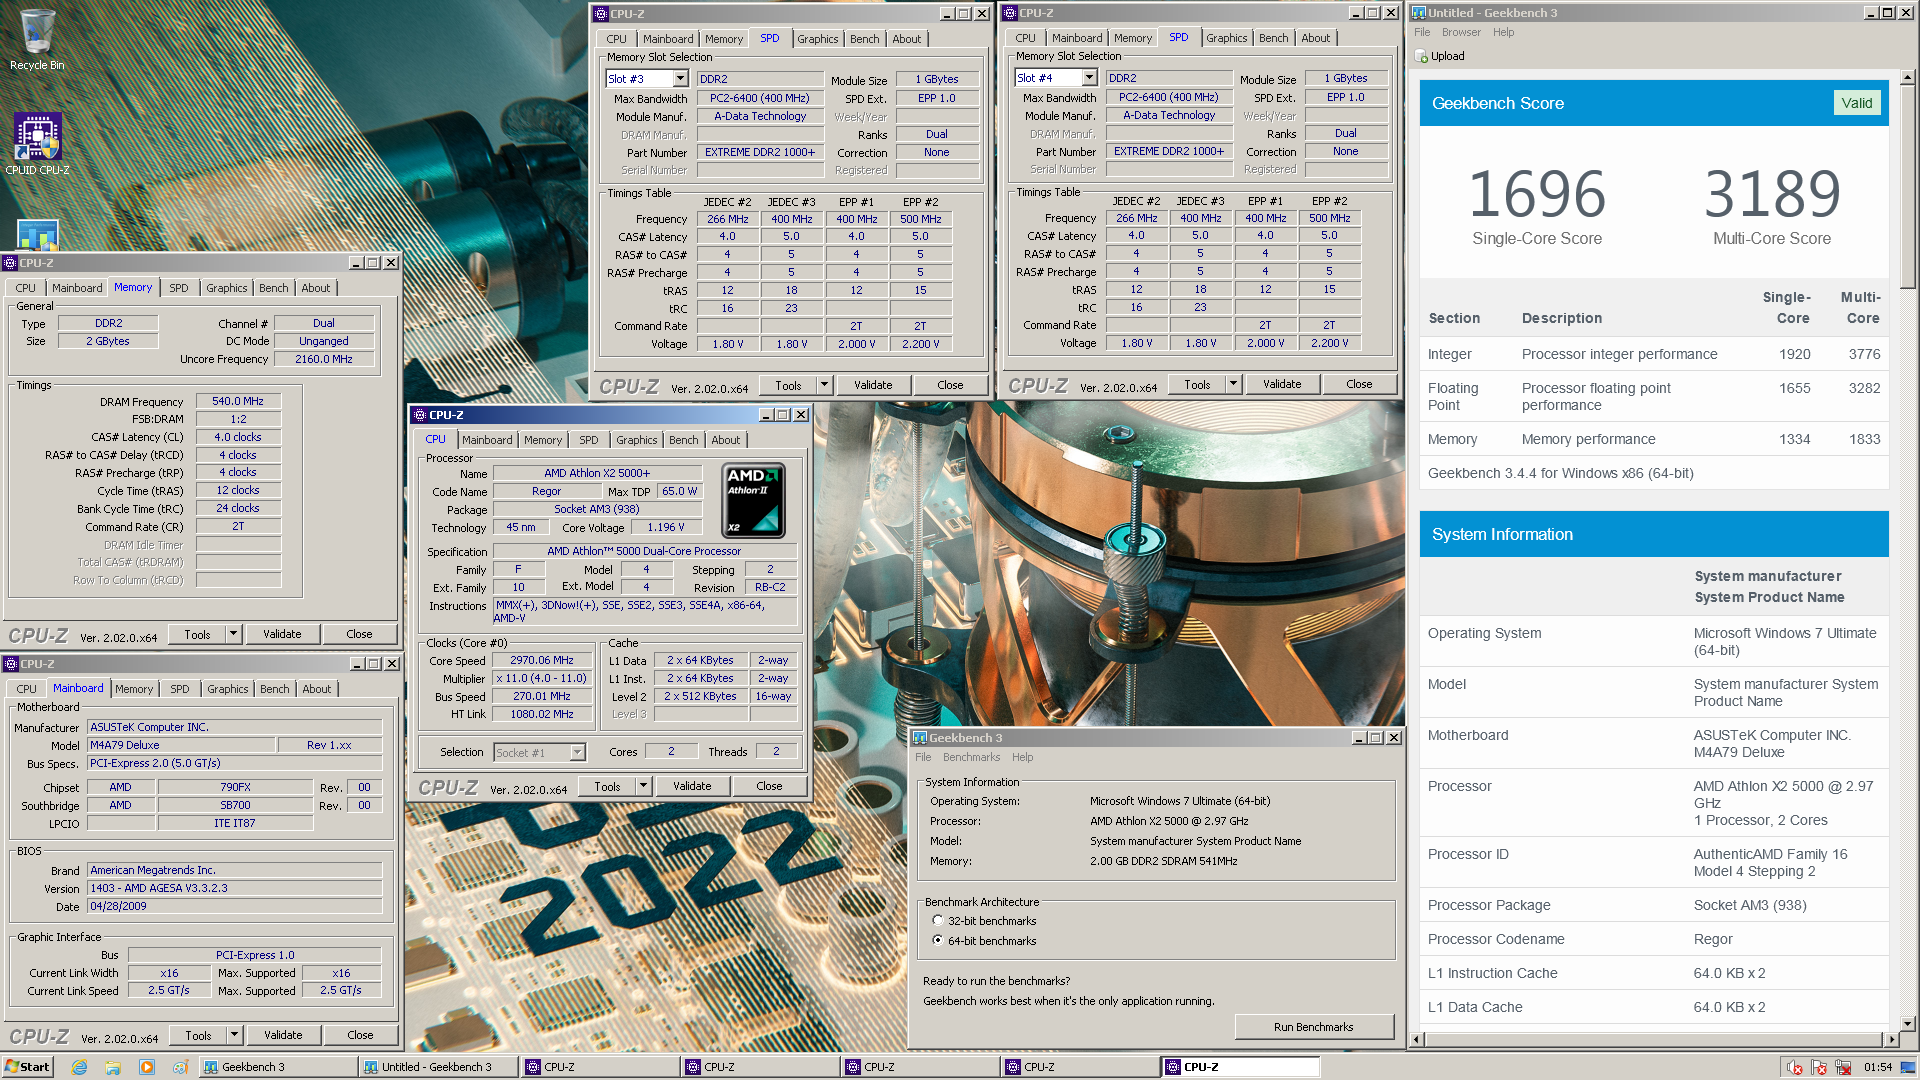The height and width of the screenshot is (1080, 1920).
Task: Click Validate in Slot #3 CPU-Z window
Action: [873, 385]
